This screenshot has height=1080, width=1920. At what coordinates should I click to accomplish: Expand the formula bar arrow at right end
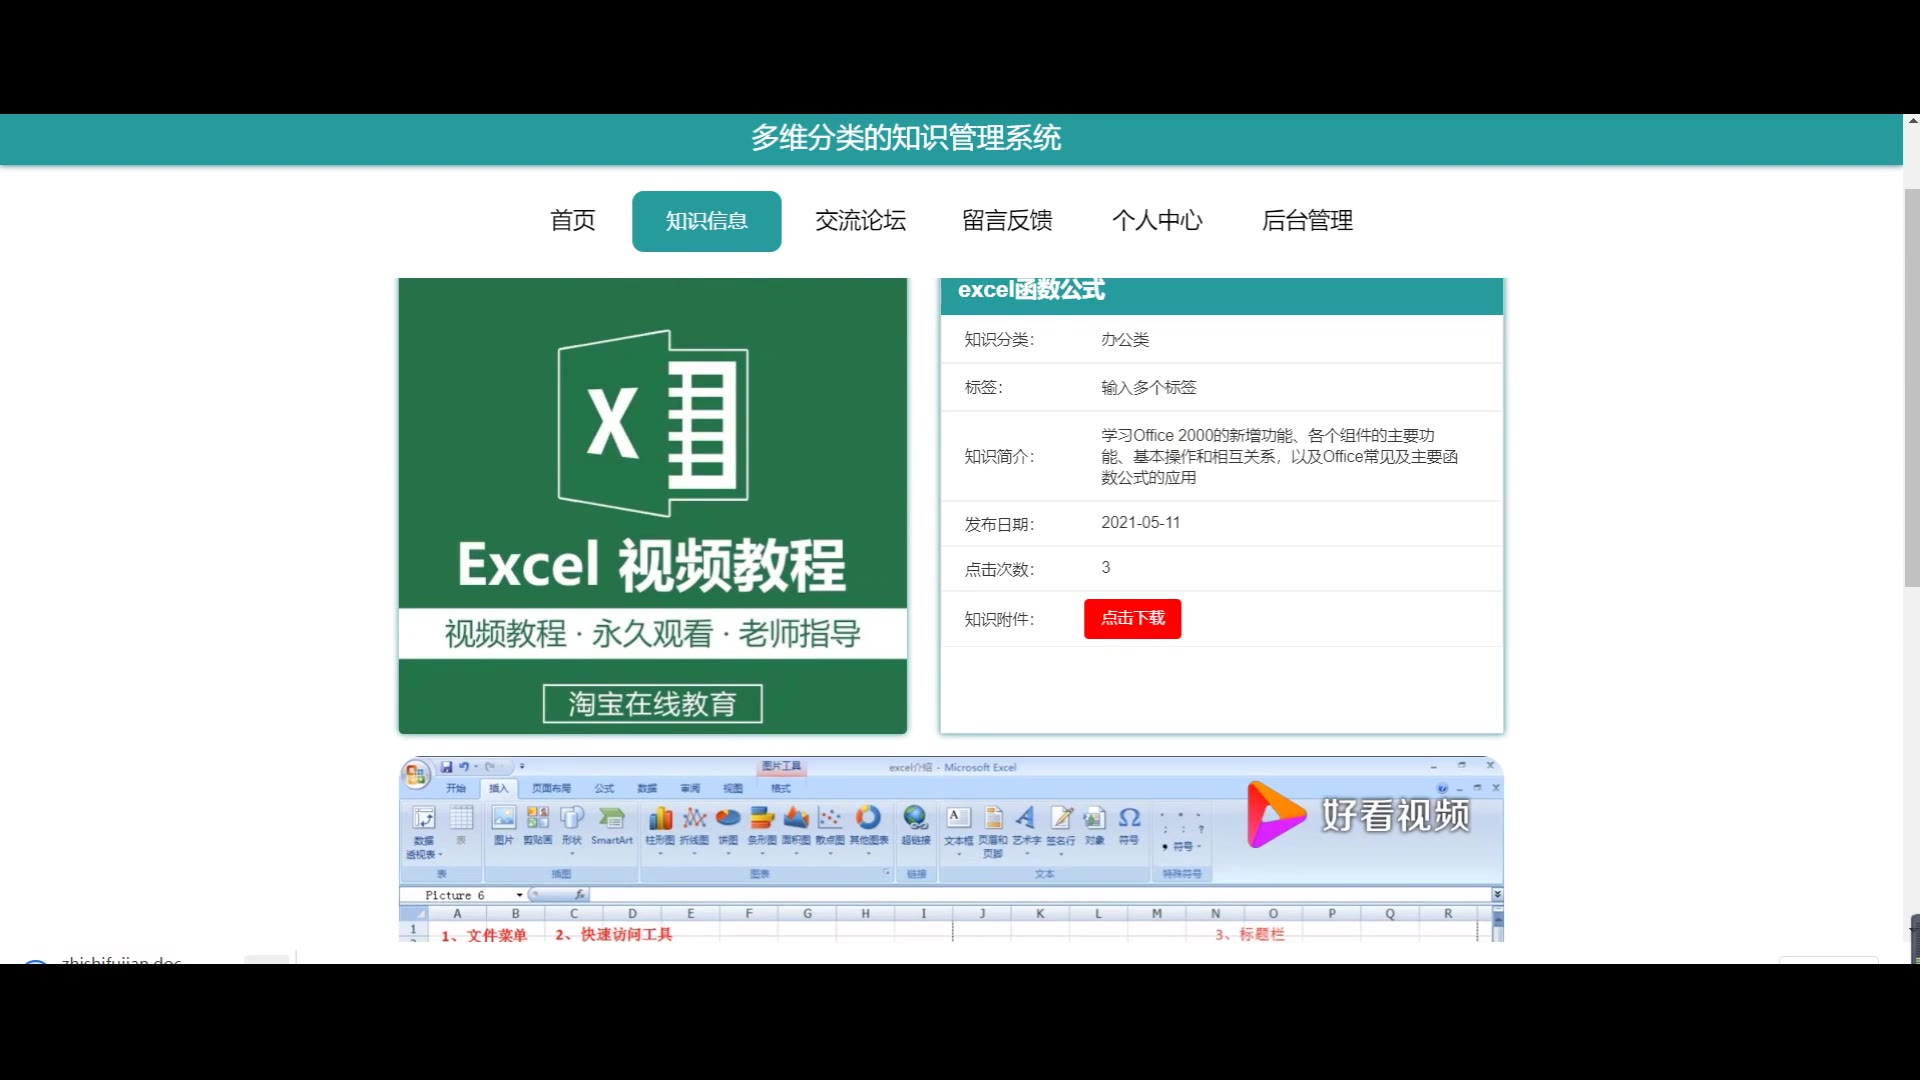(1497, 894)
